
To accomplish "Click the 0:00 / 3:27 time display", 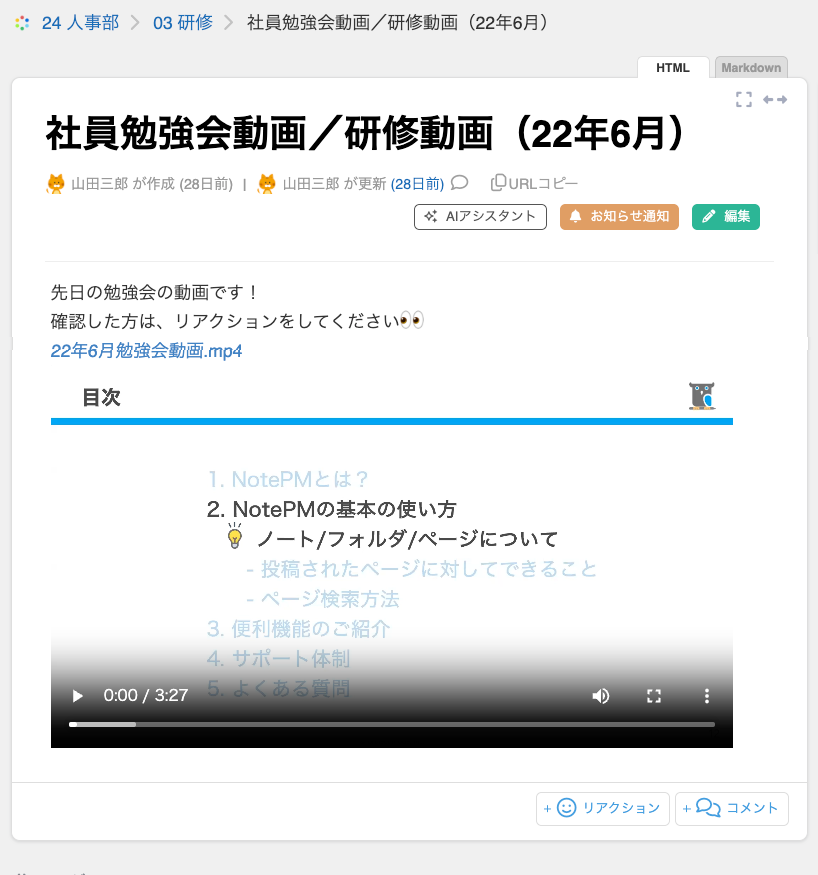I will [x=146, y=695].
